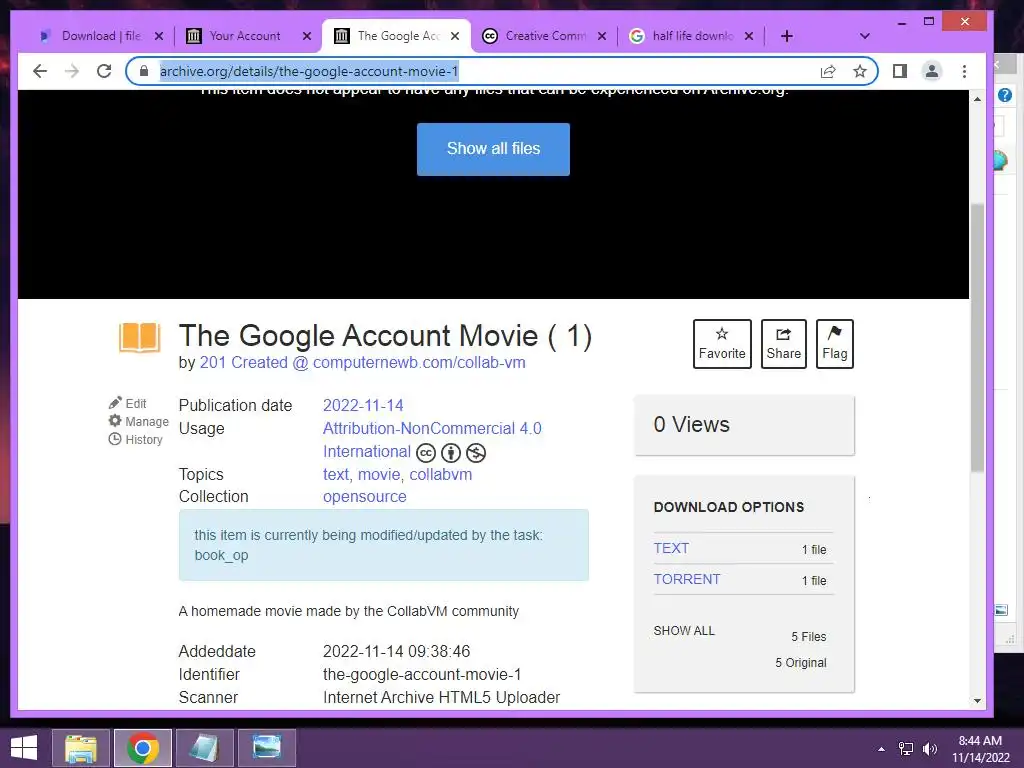Click the blue help icon in background window

coord(1005,95)
